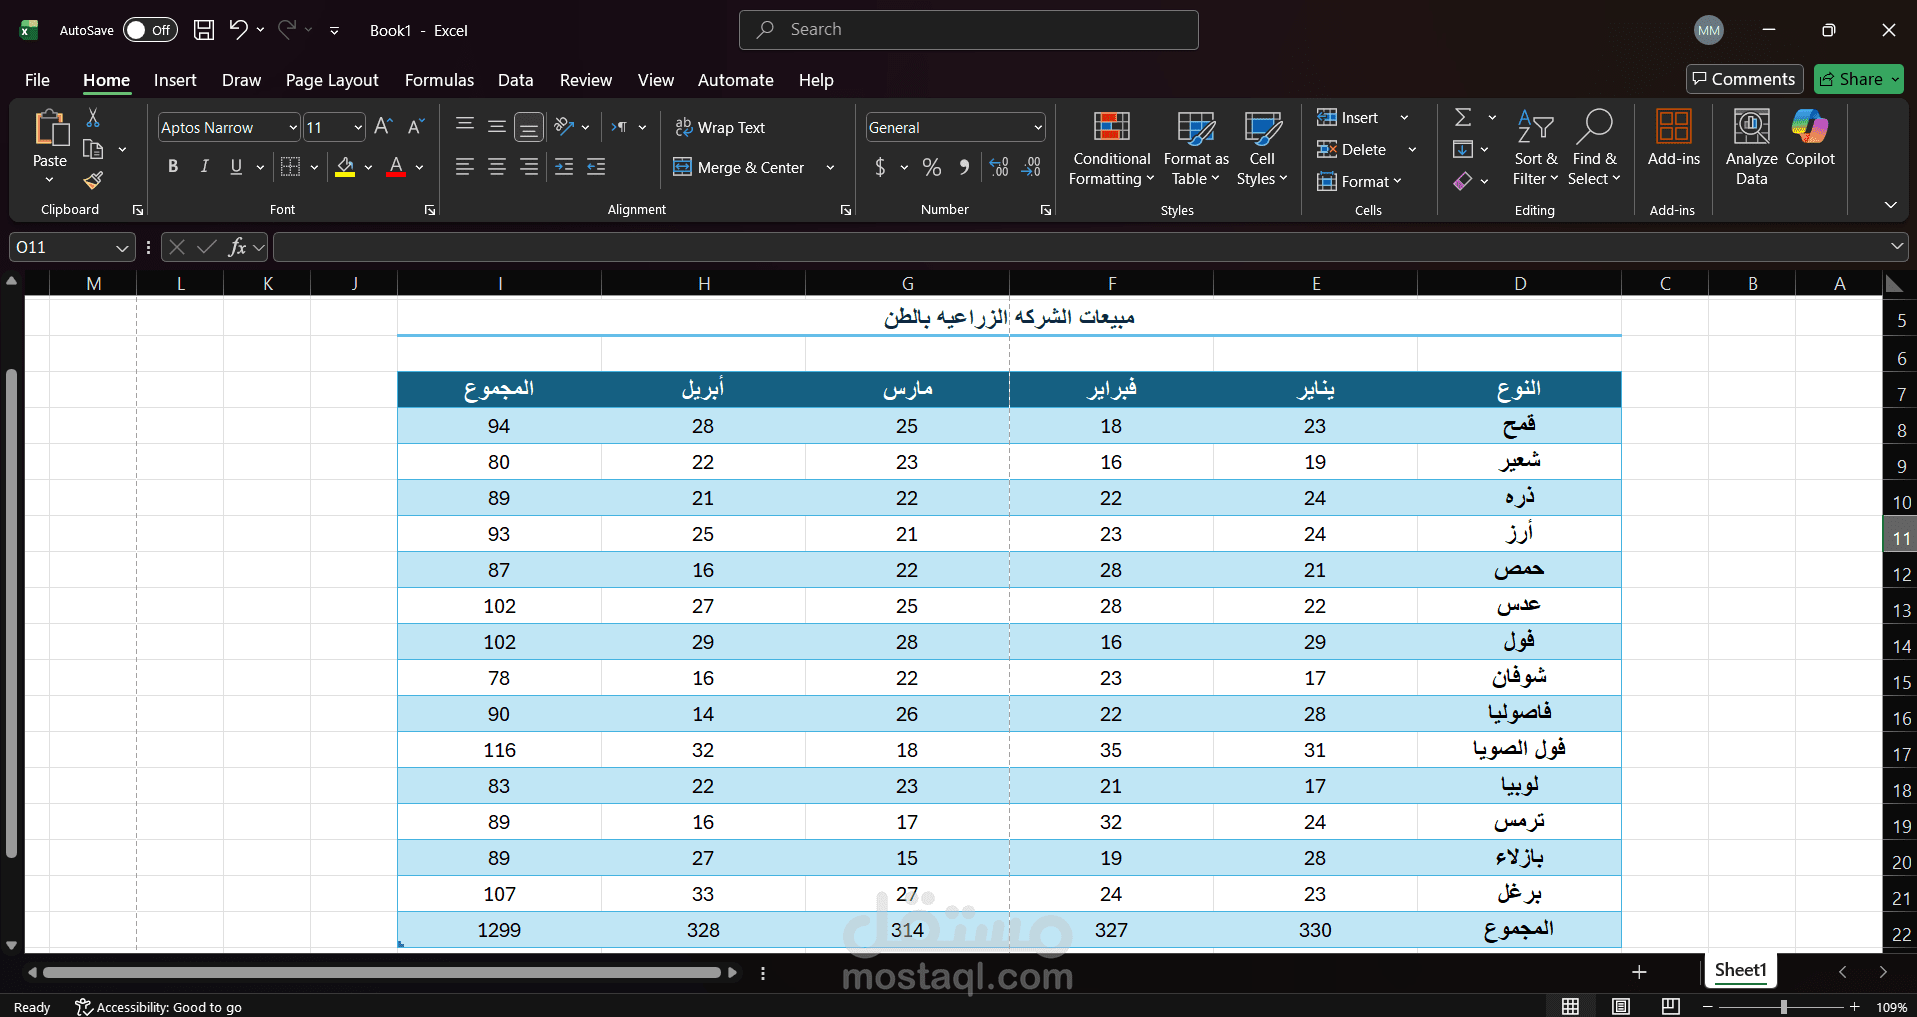Image resolution: width=1917 pixels, height=1017 pixels.
Task: Select the Percent Style icon
Action: pyautogui.click(x=931, y=167)
